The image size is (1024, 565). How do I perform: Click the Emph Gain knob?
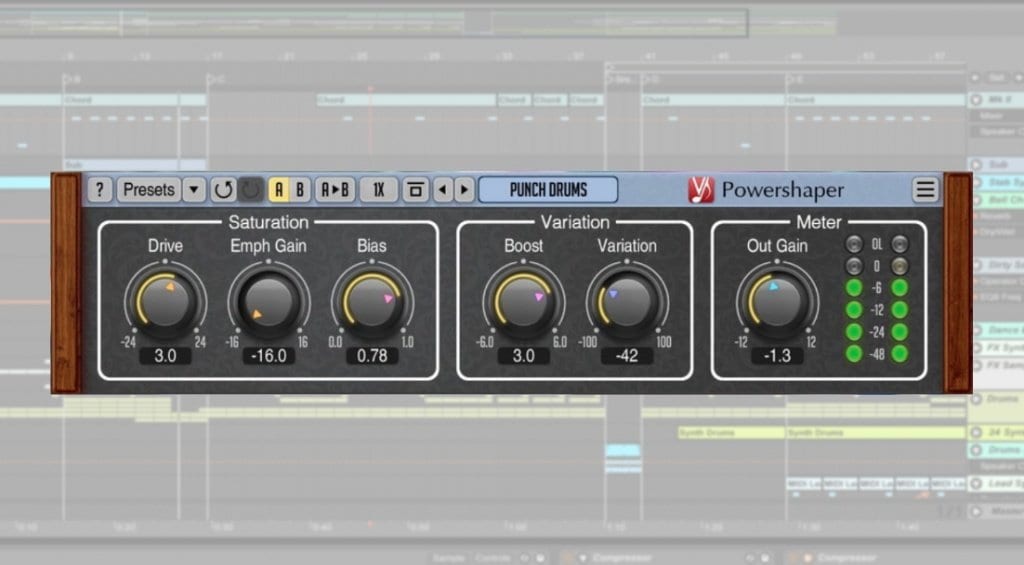point(268,302)
